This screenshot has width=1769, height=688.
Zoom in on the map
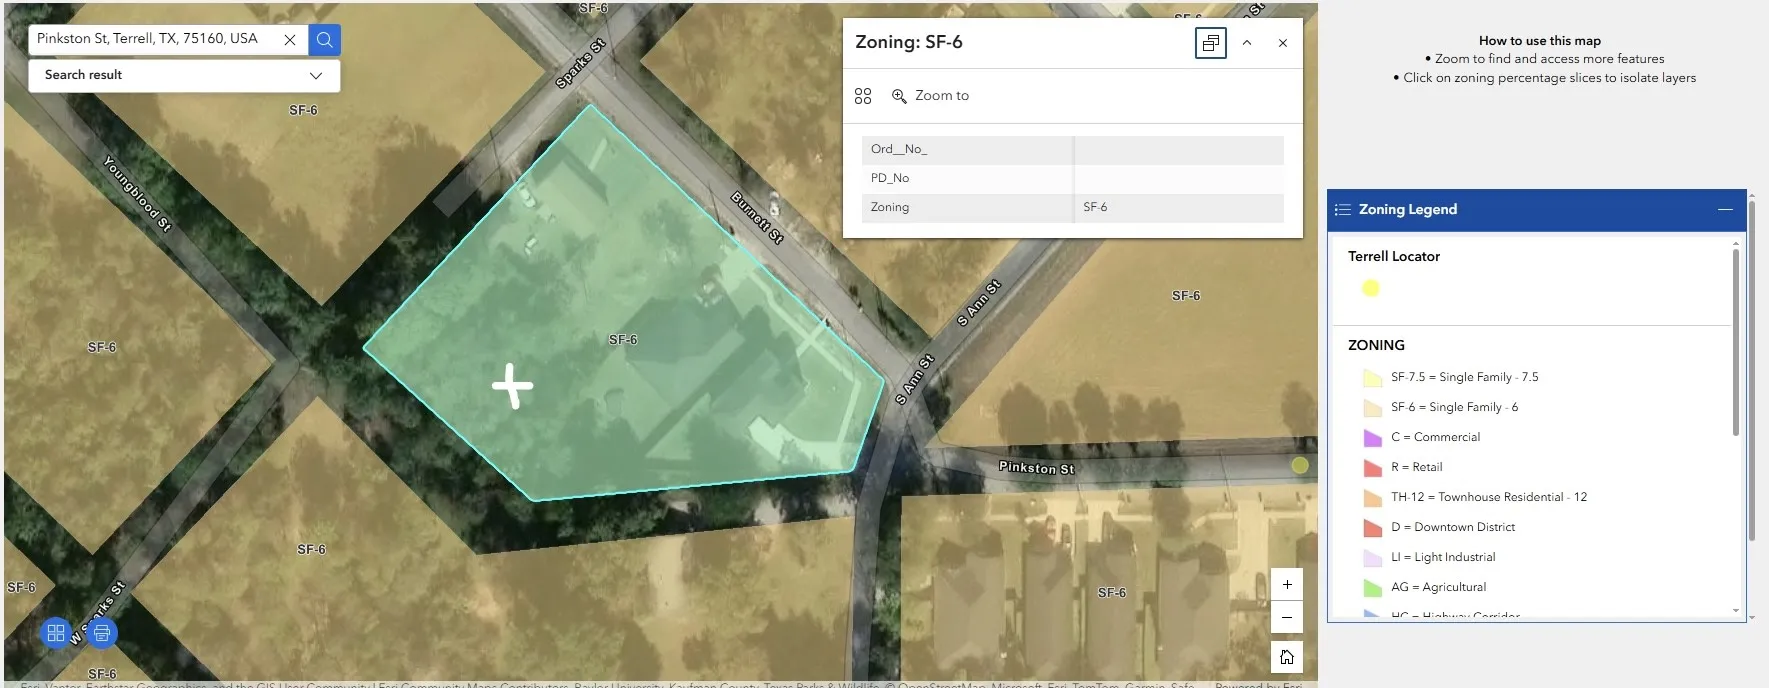coord(1287,584)
